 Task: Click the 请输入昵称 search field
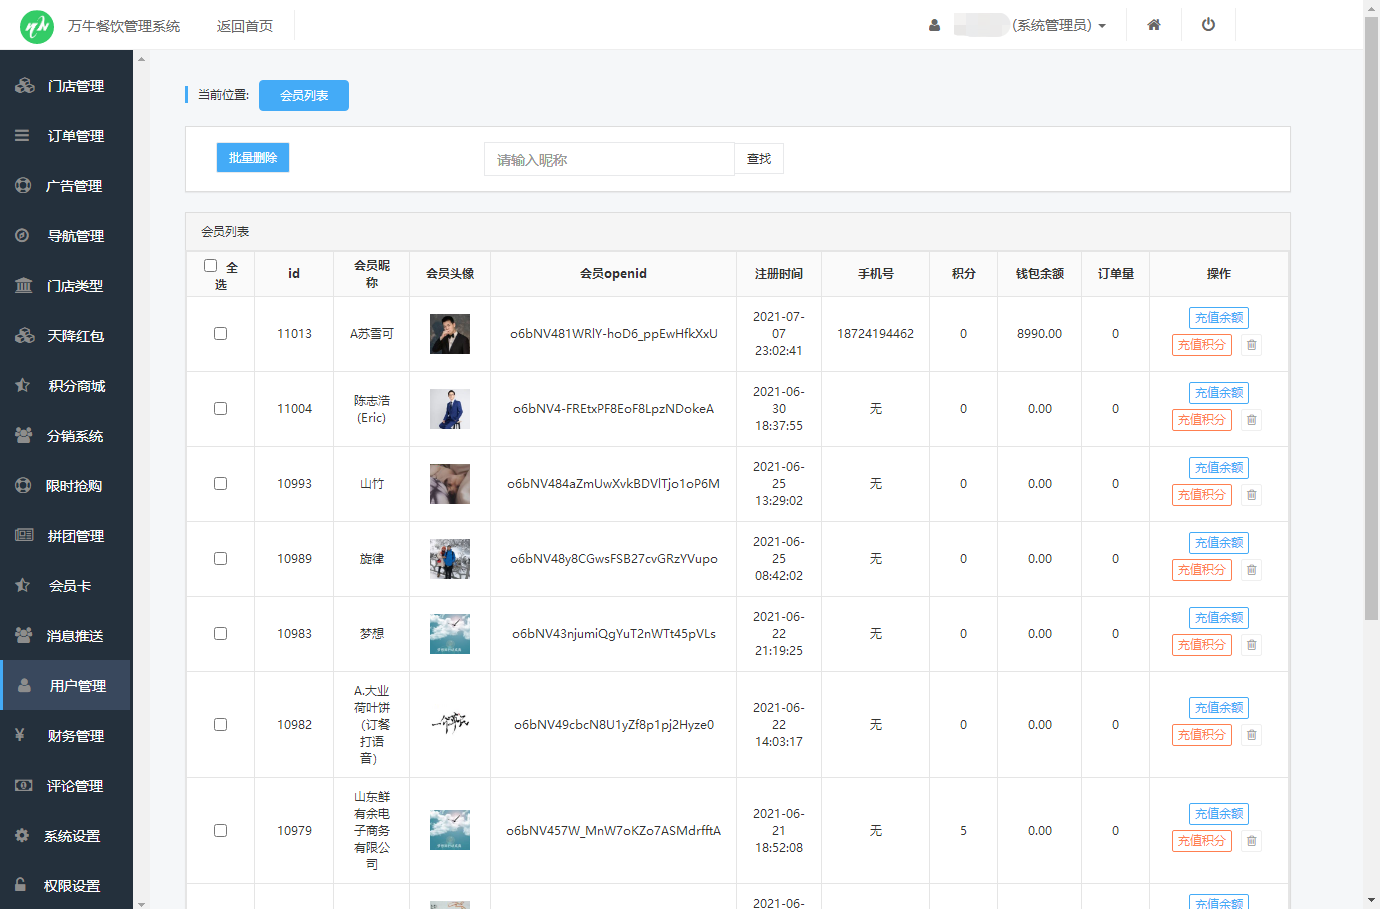(609, 160)
